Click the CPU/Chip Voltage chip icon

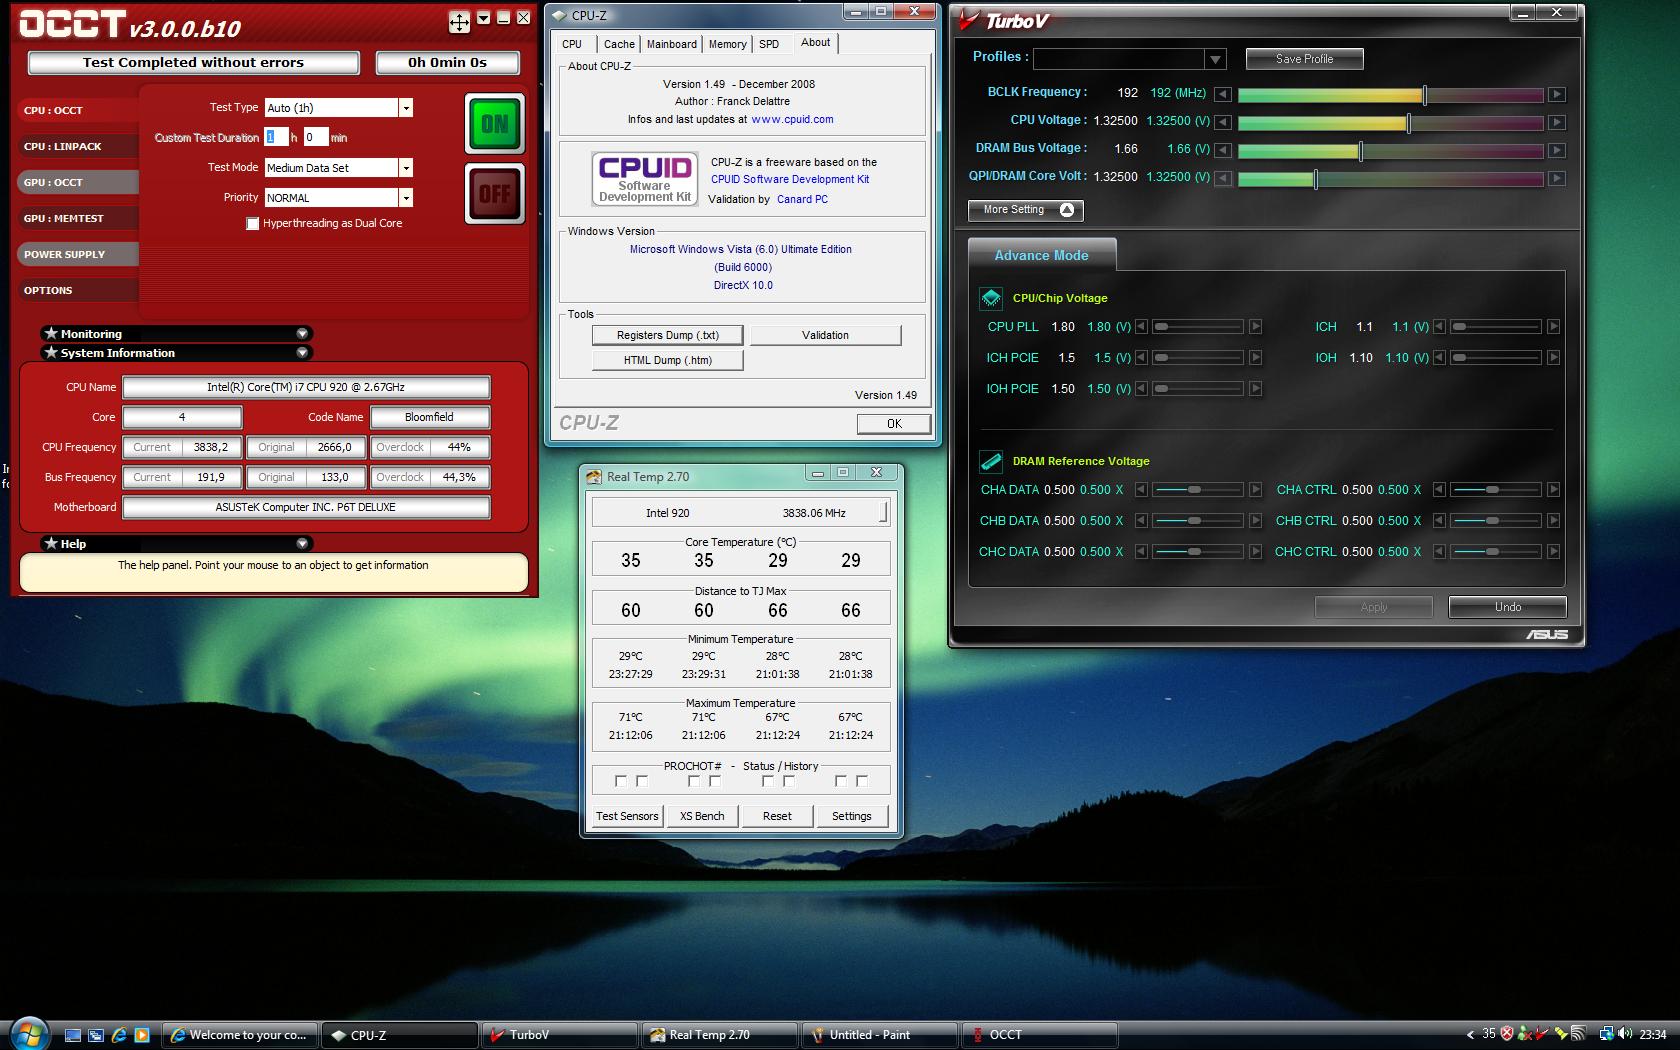tap(991, 298)
